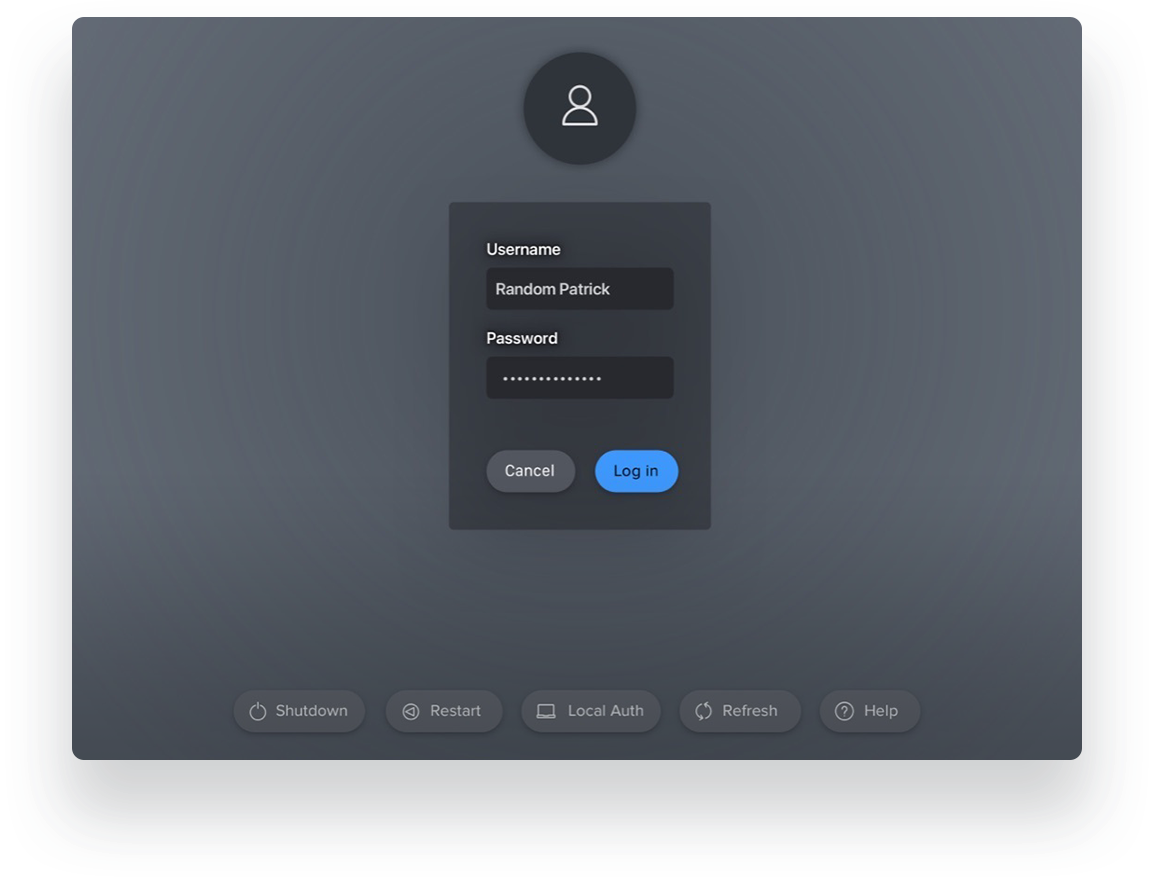Click on the 'Random Patrick' text
1159x880 pixels.
[x=552, y=289]
